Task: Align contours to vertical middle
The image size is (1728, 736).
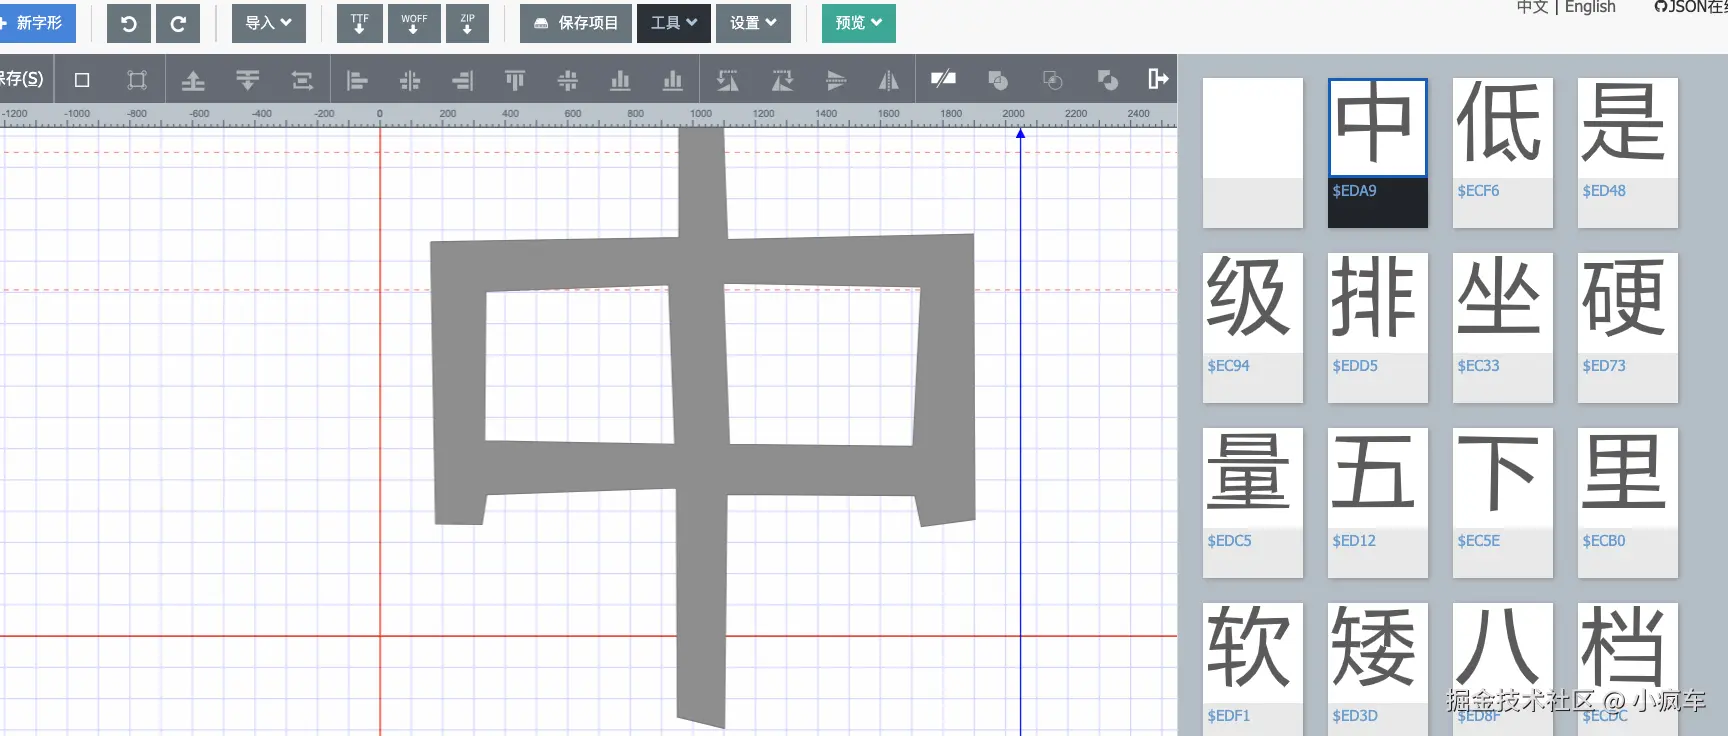Action: click(568, 80)
